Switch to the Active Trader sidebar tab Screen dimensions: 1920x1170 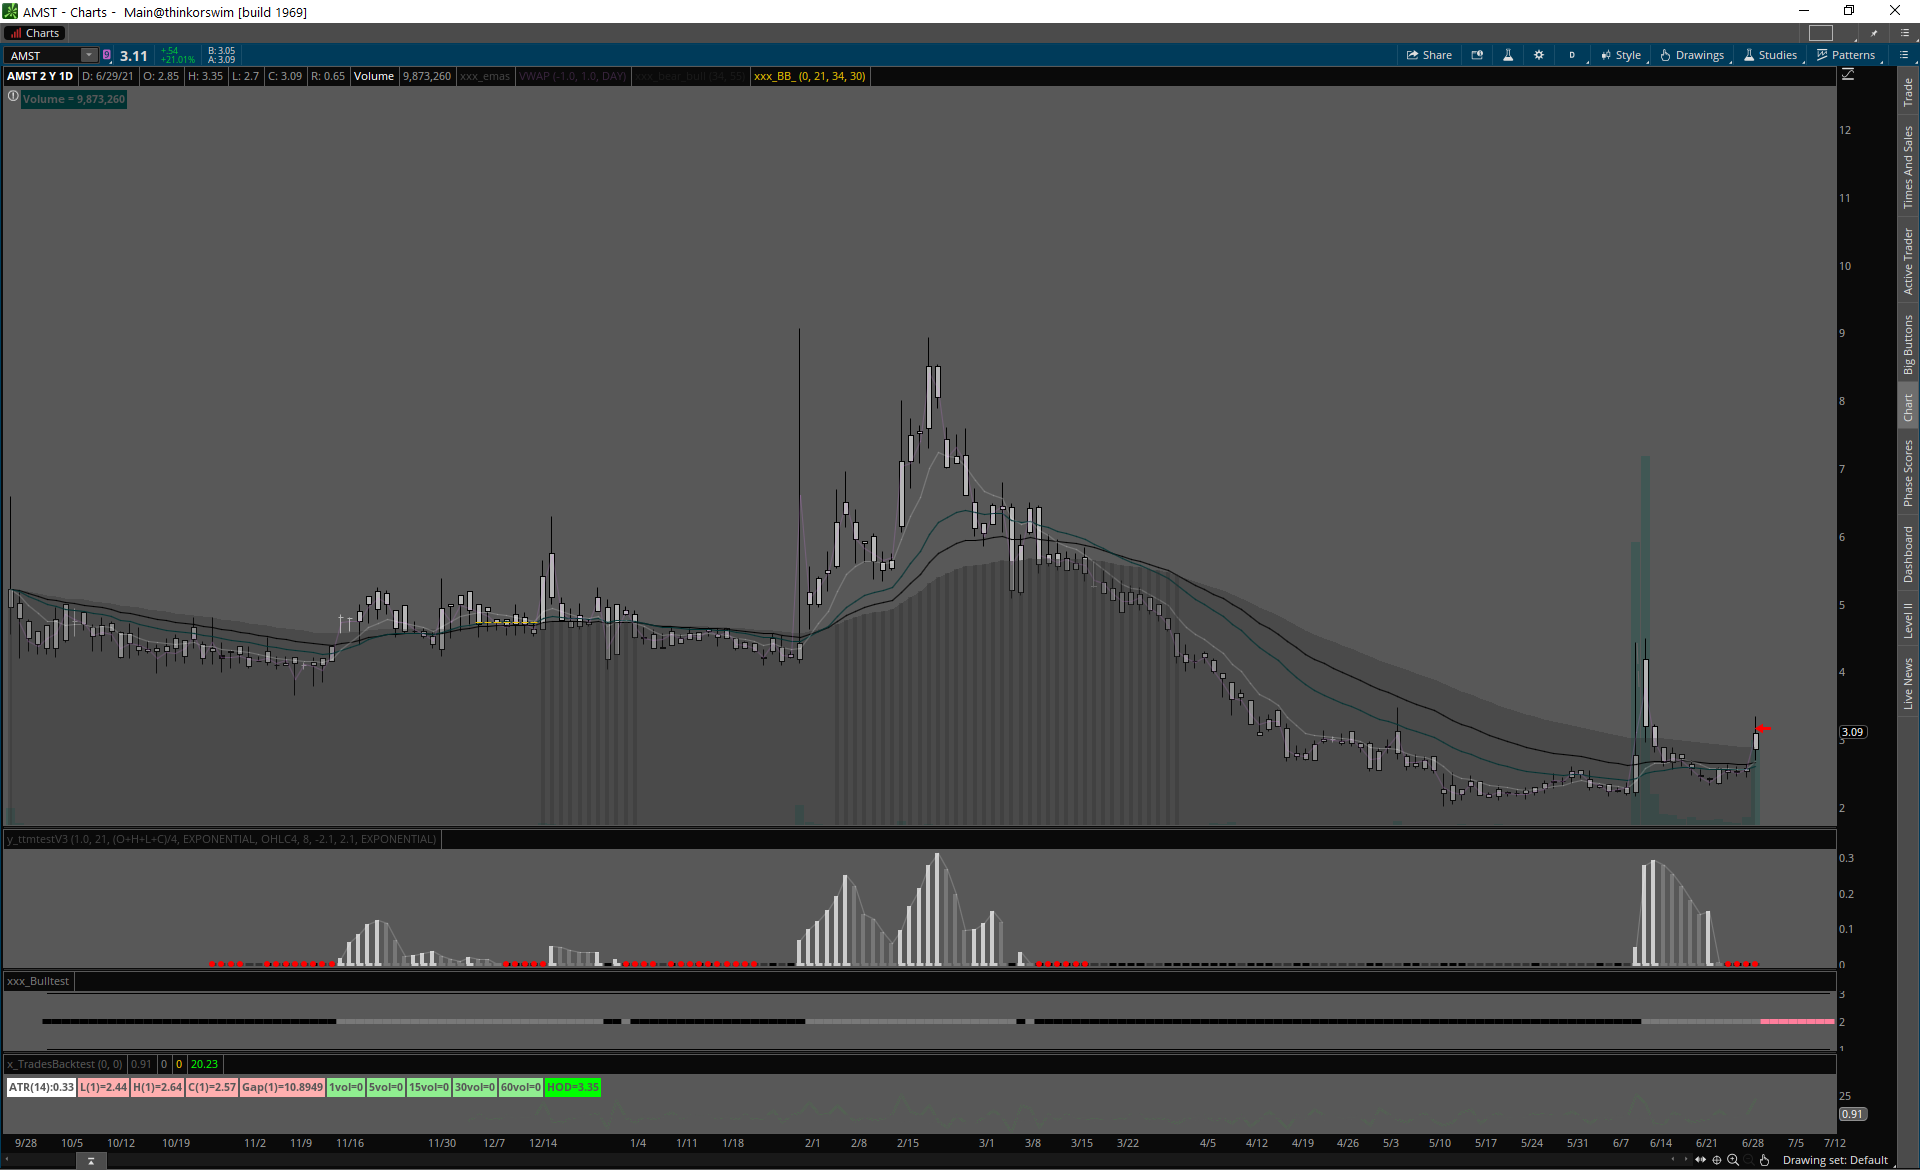click(x=1908, y=261)
